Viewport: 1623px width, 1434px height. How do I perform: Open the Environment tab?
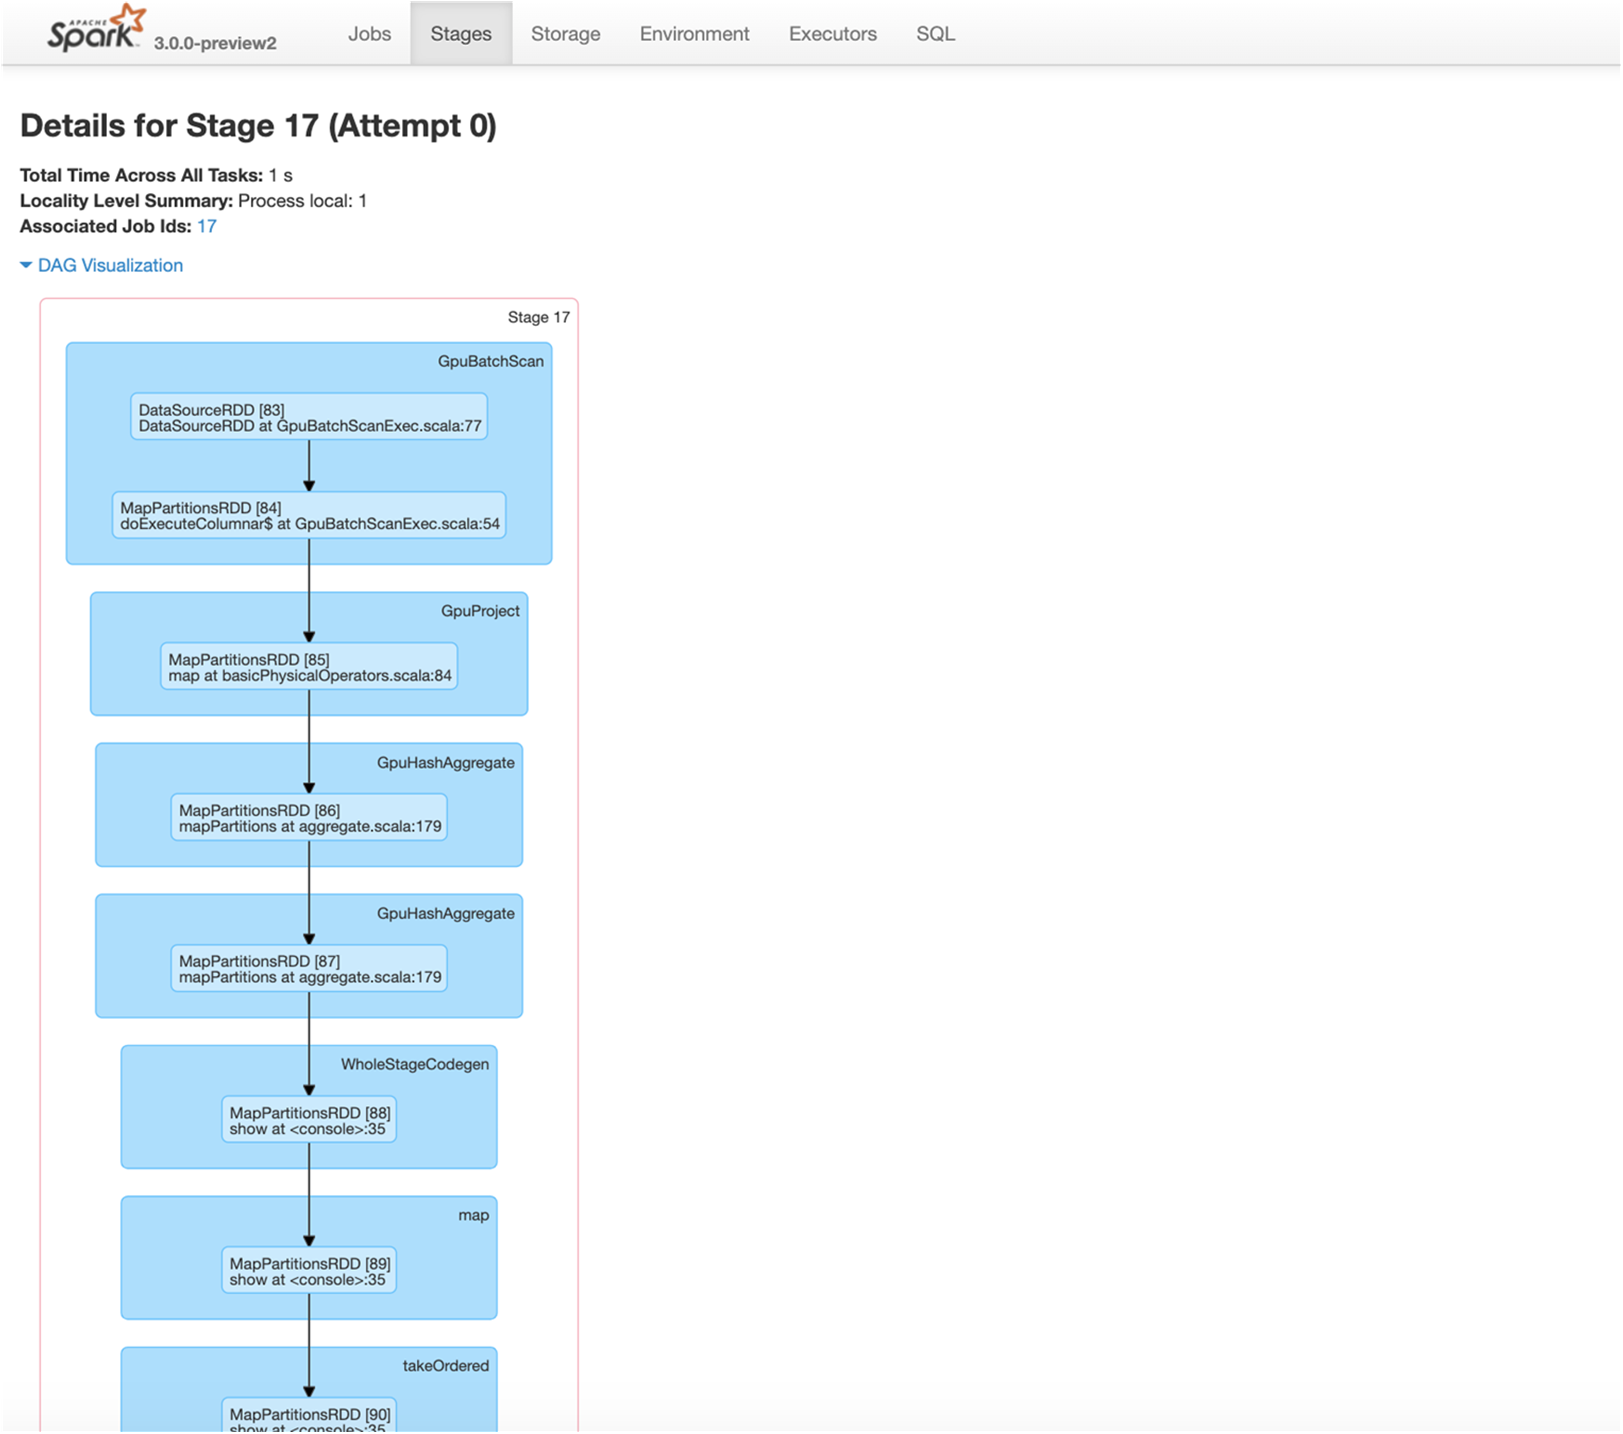coord(694,34)
